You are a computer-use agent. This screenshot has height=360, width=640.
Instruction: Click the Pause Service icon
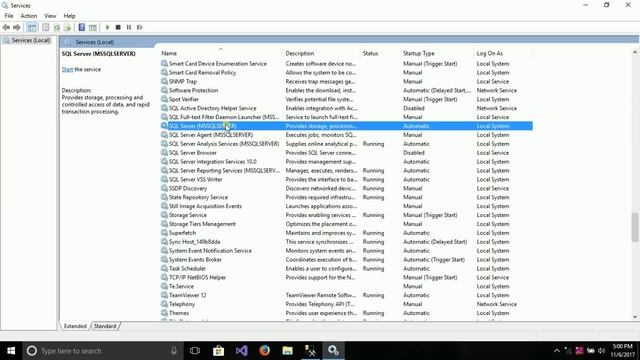(x=129, y=27)
